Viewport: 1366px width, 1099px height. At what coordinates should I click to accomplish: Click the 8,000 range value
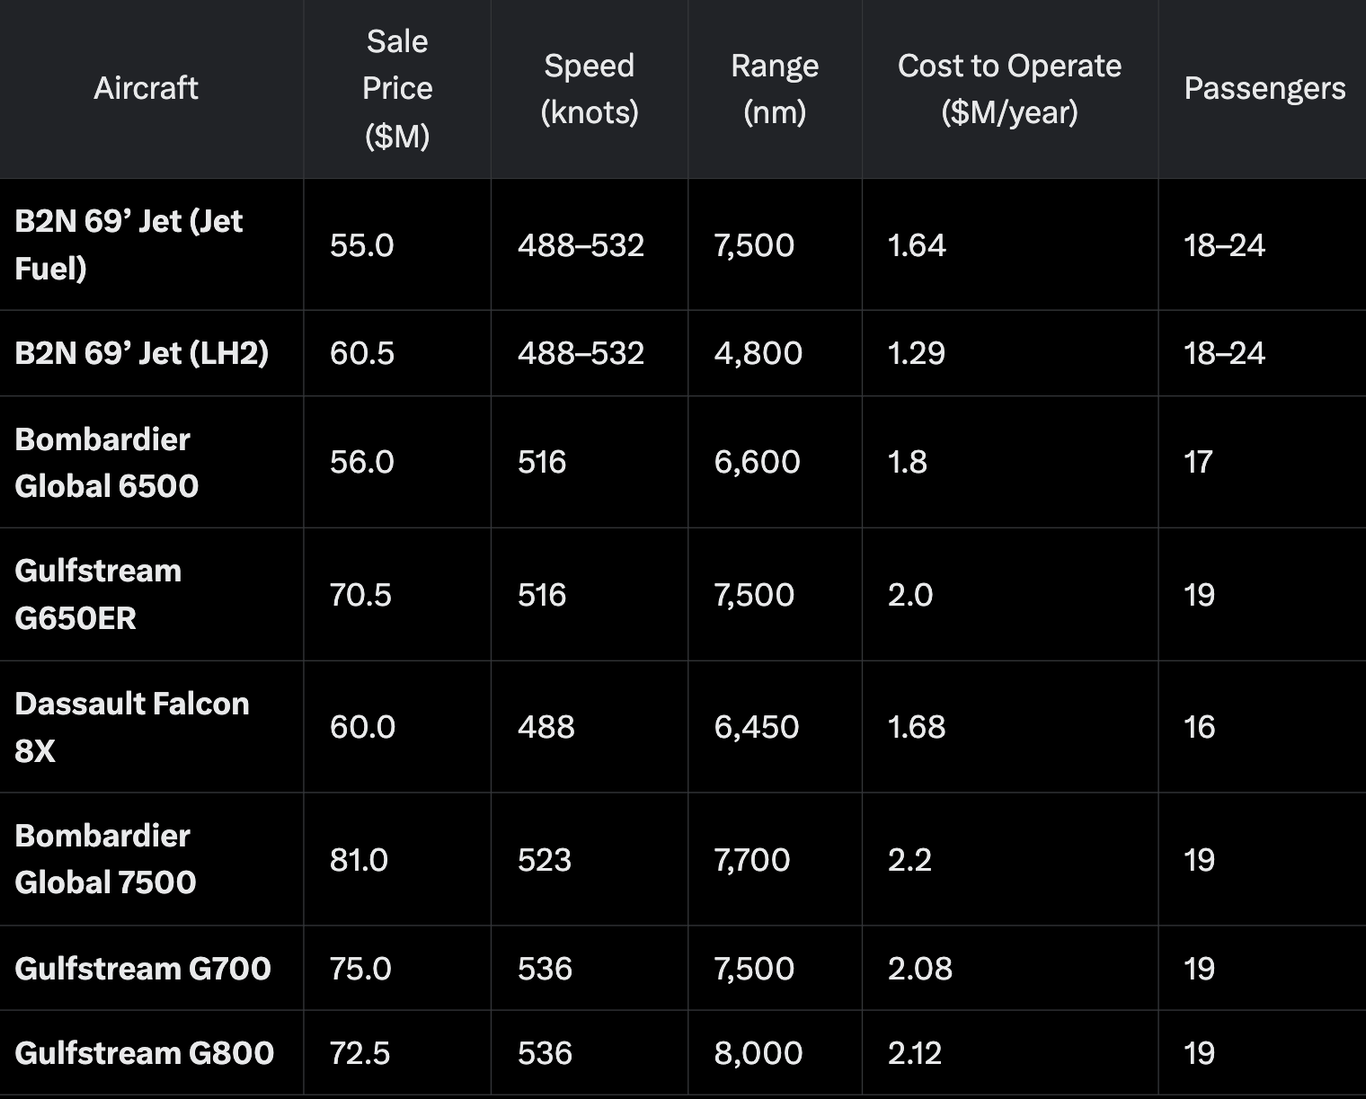point(758,1053)
